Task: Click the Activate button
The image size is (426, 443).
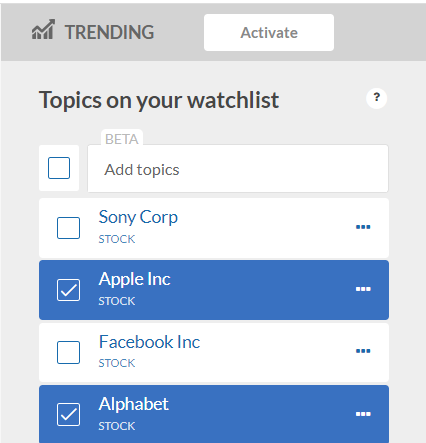Action: point(269,32)
